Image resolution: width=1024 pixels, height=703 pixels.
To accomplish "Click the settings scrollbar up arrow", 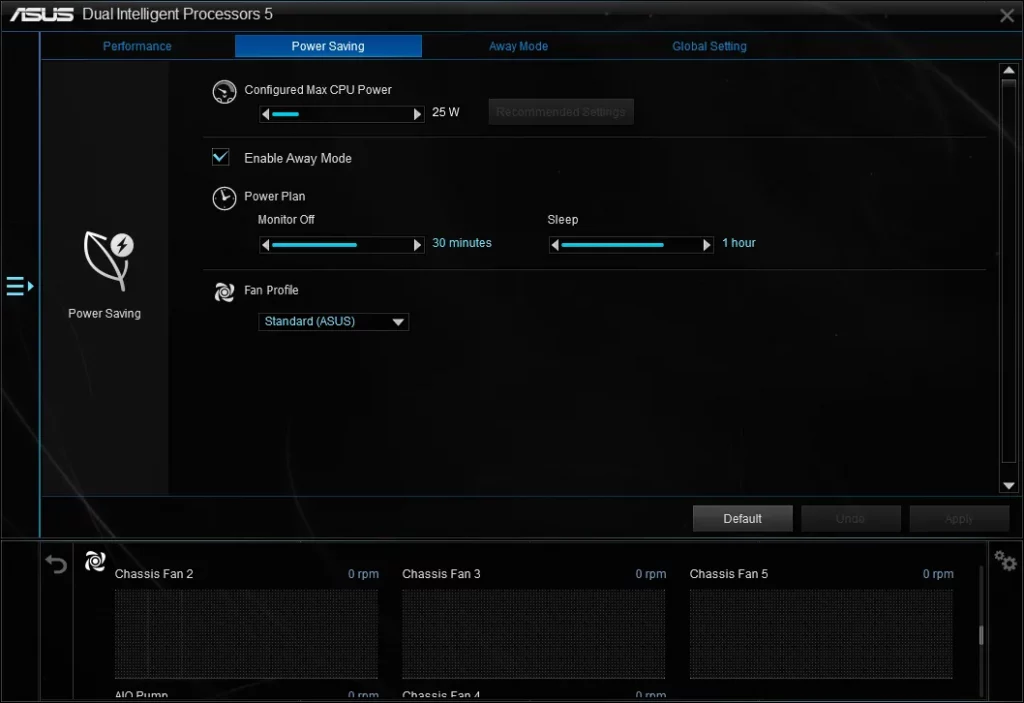I will [x=1009, y=70].
